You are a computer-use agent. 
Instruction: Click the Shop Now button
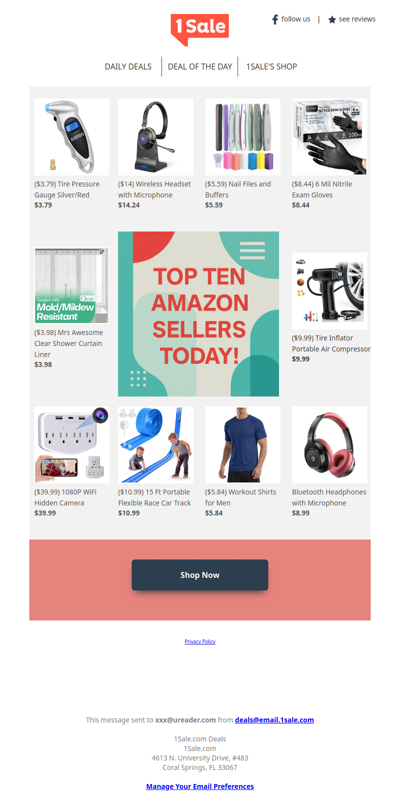tap(200, 575)
